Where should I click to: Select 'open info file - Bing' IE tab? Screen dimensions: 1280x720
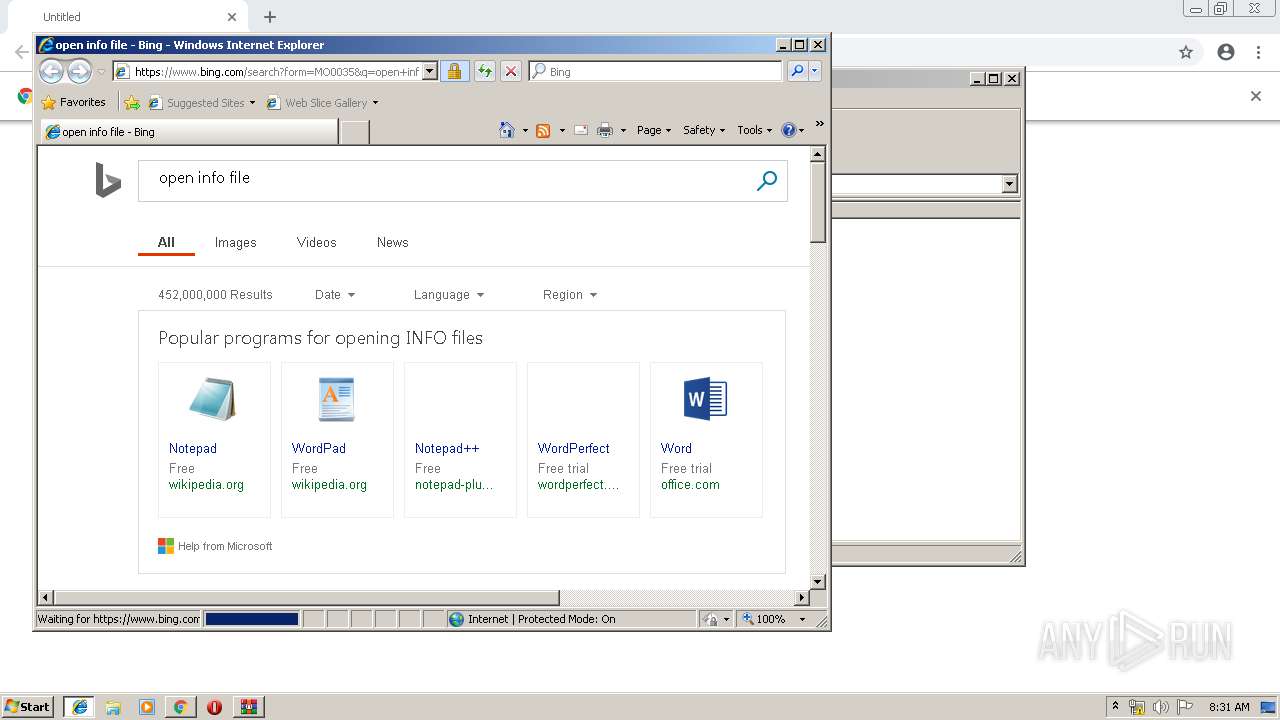point(189,131)
